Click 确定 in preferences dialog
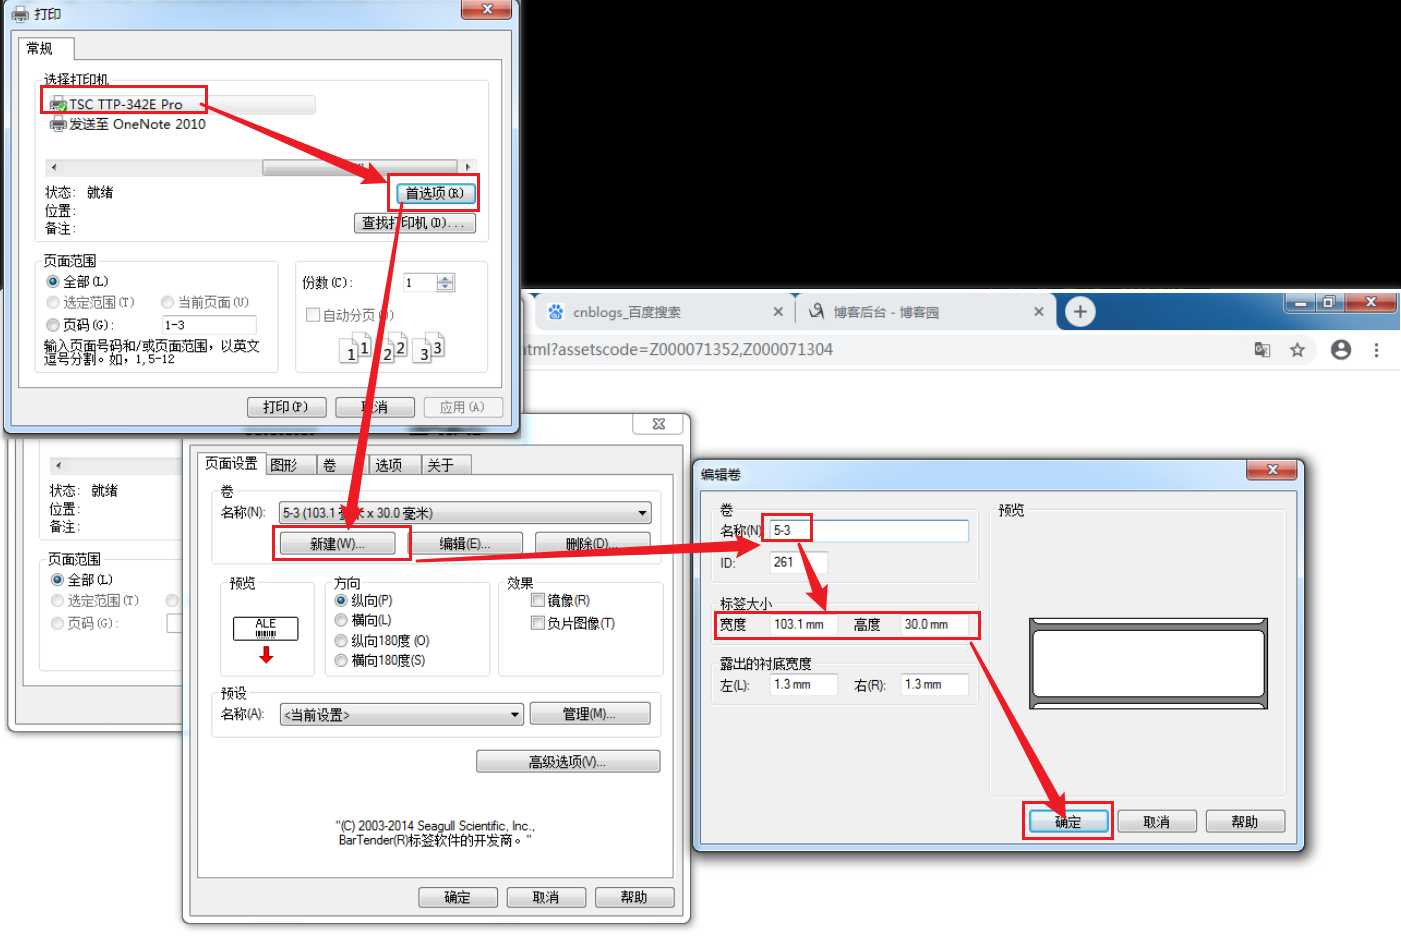 [x=458, y=897]
